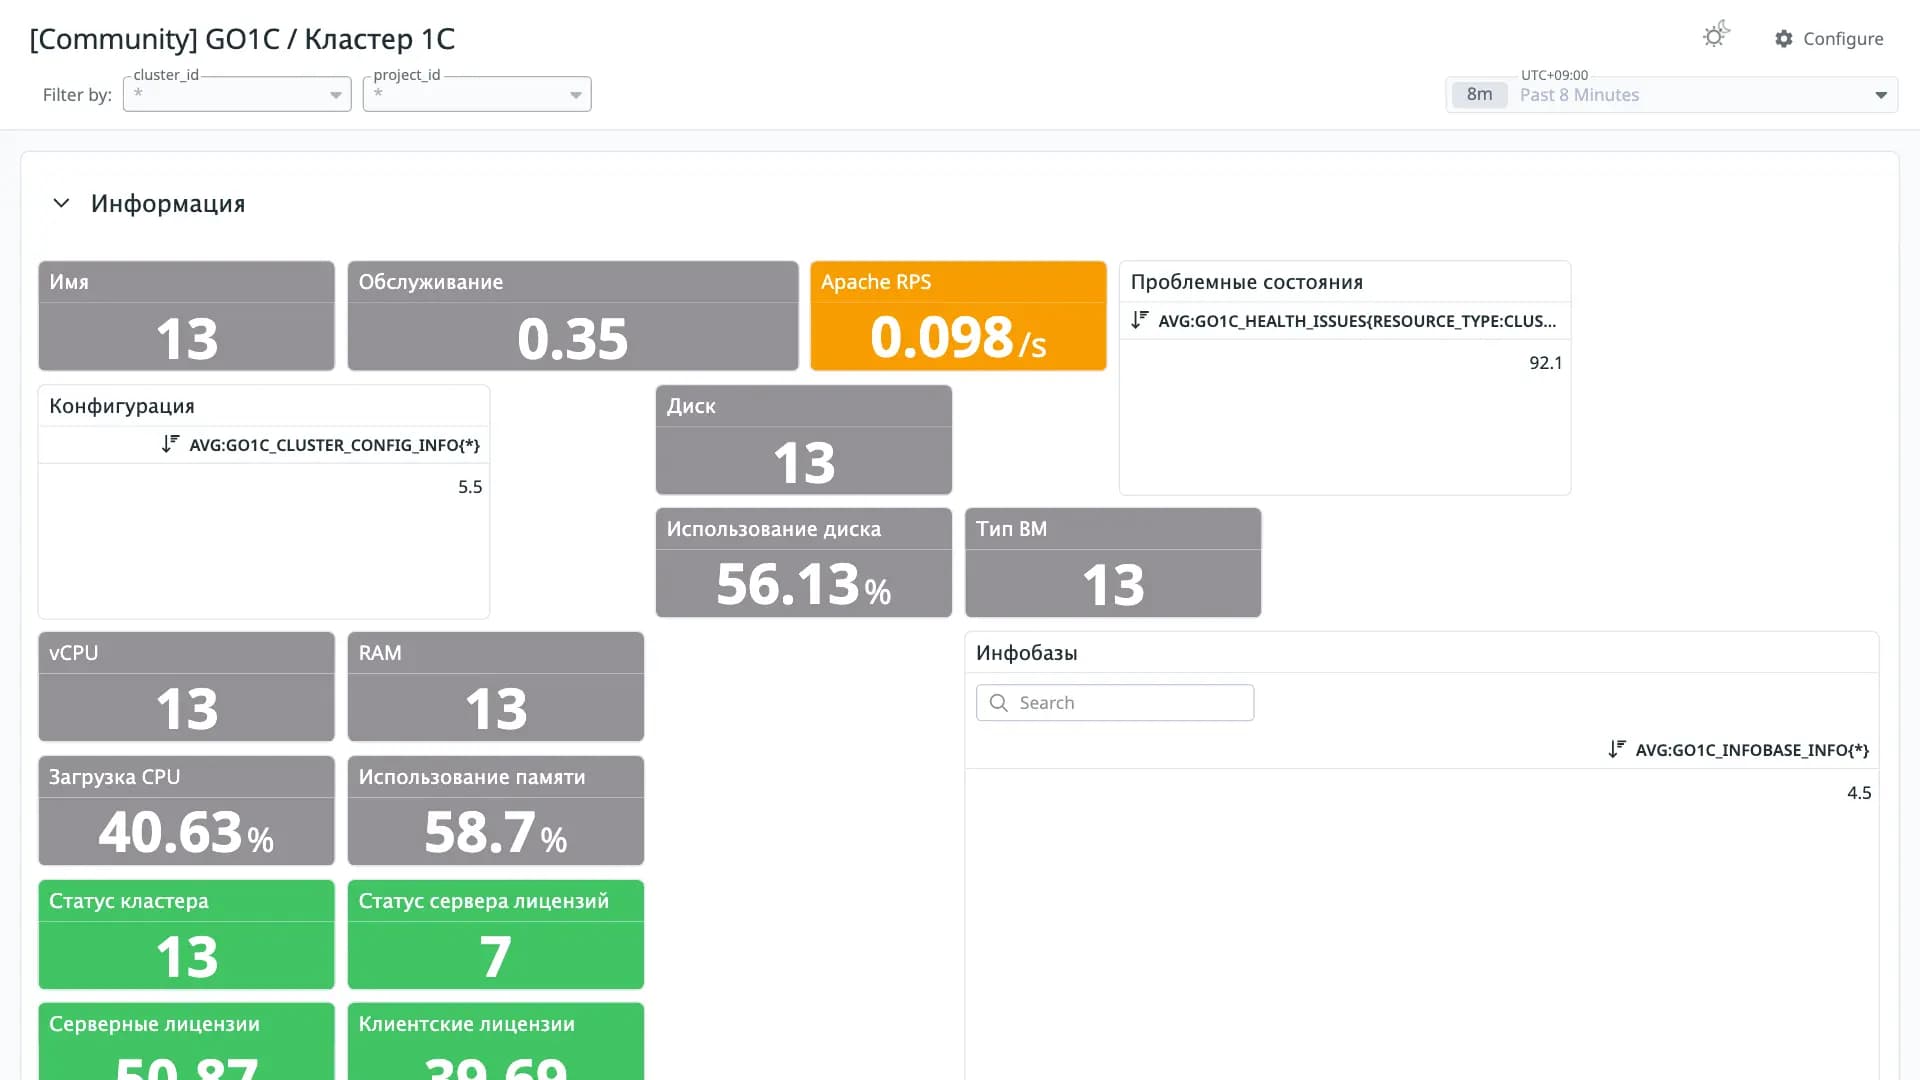Click sort icon in Инфобазы table header
Viewport: 1920px width, 1080px height.
tap(1617, 749)
